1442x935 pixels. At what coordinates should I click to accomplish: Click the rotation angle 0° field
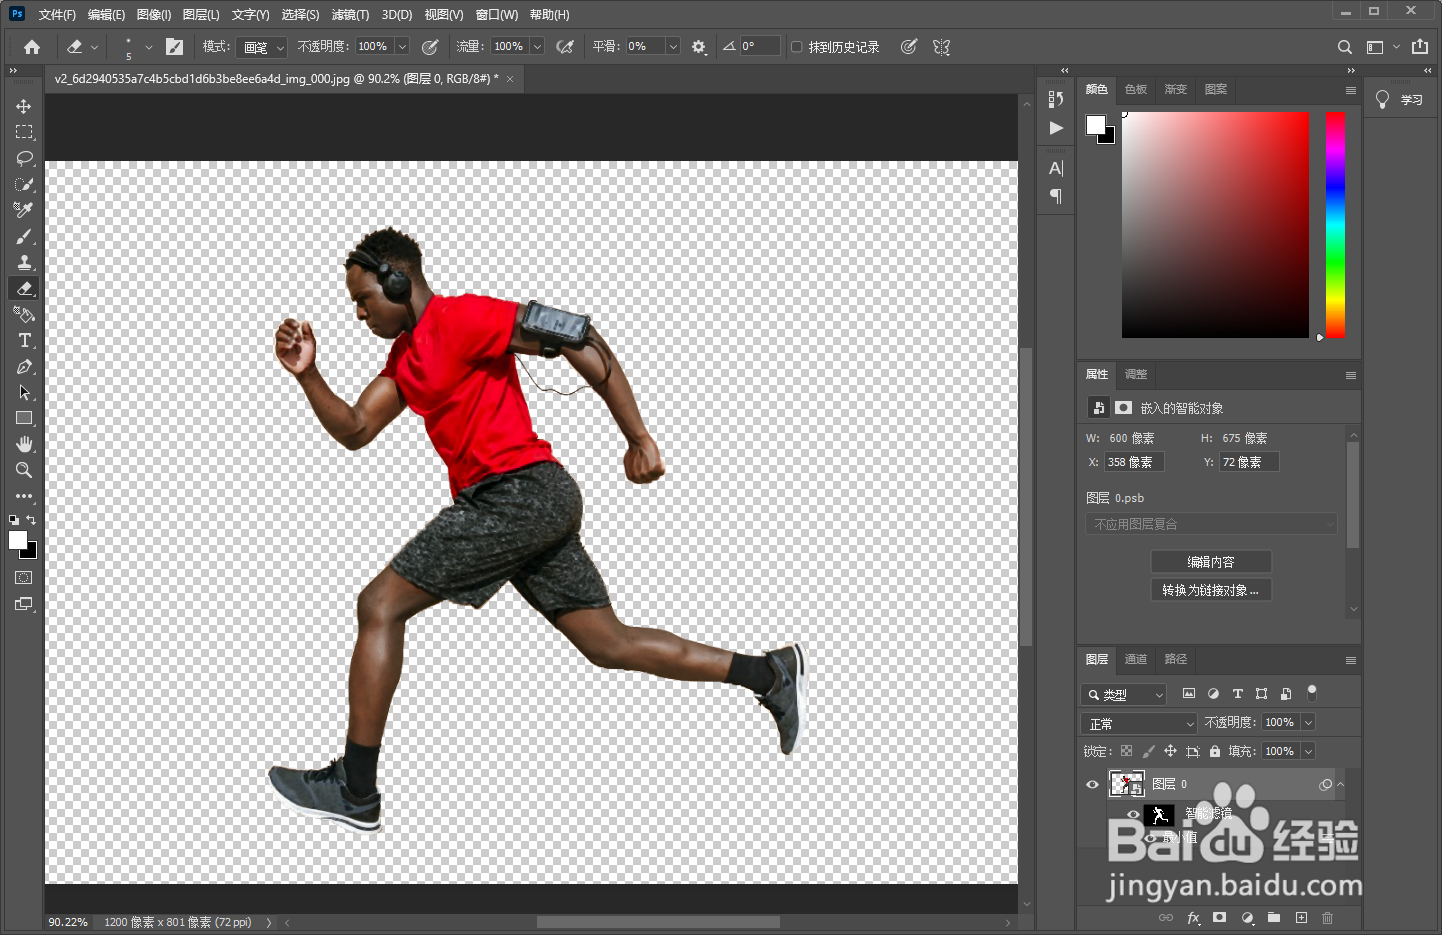(759, 47)
